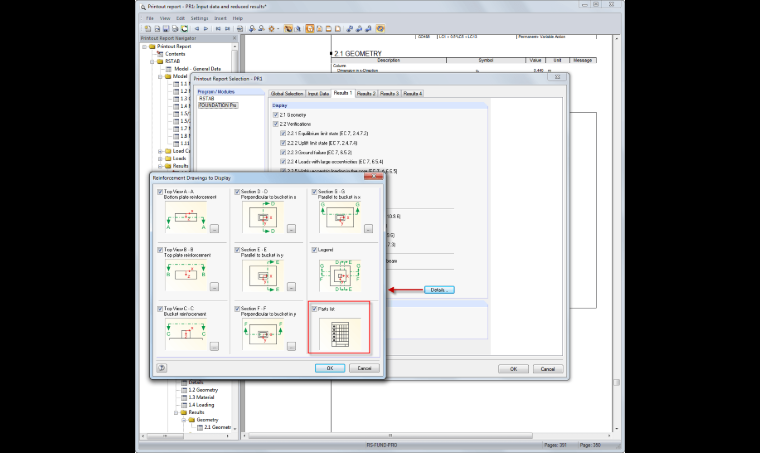Open settings button for Section F-F drawing
Image resolution: width=760 pixels, height=453 pixels.
pos(291,346)
